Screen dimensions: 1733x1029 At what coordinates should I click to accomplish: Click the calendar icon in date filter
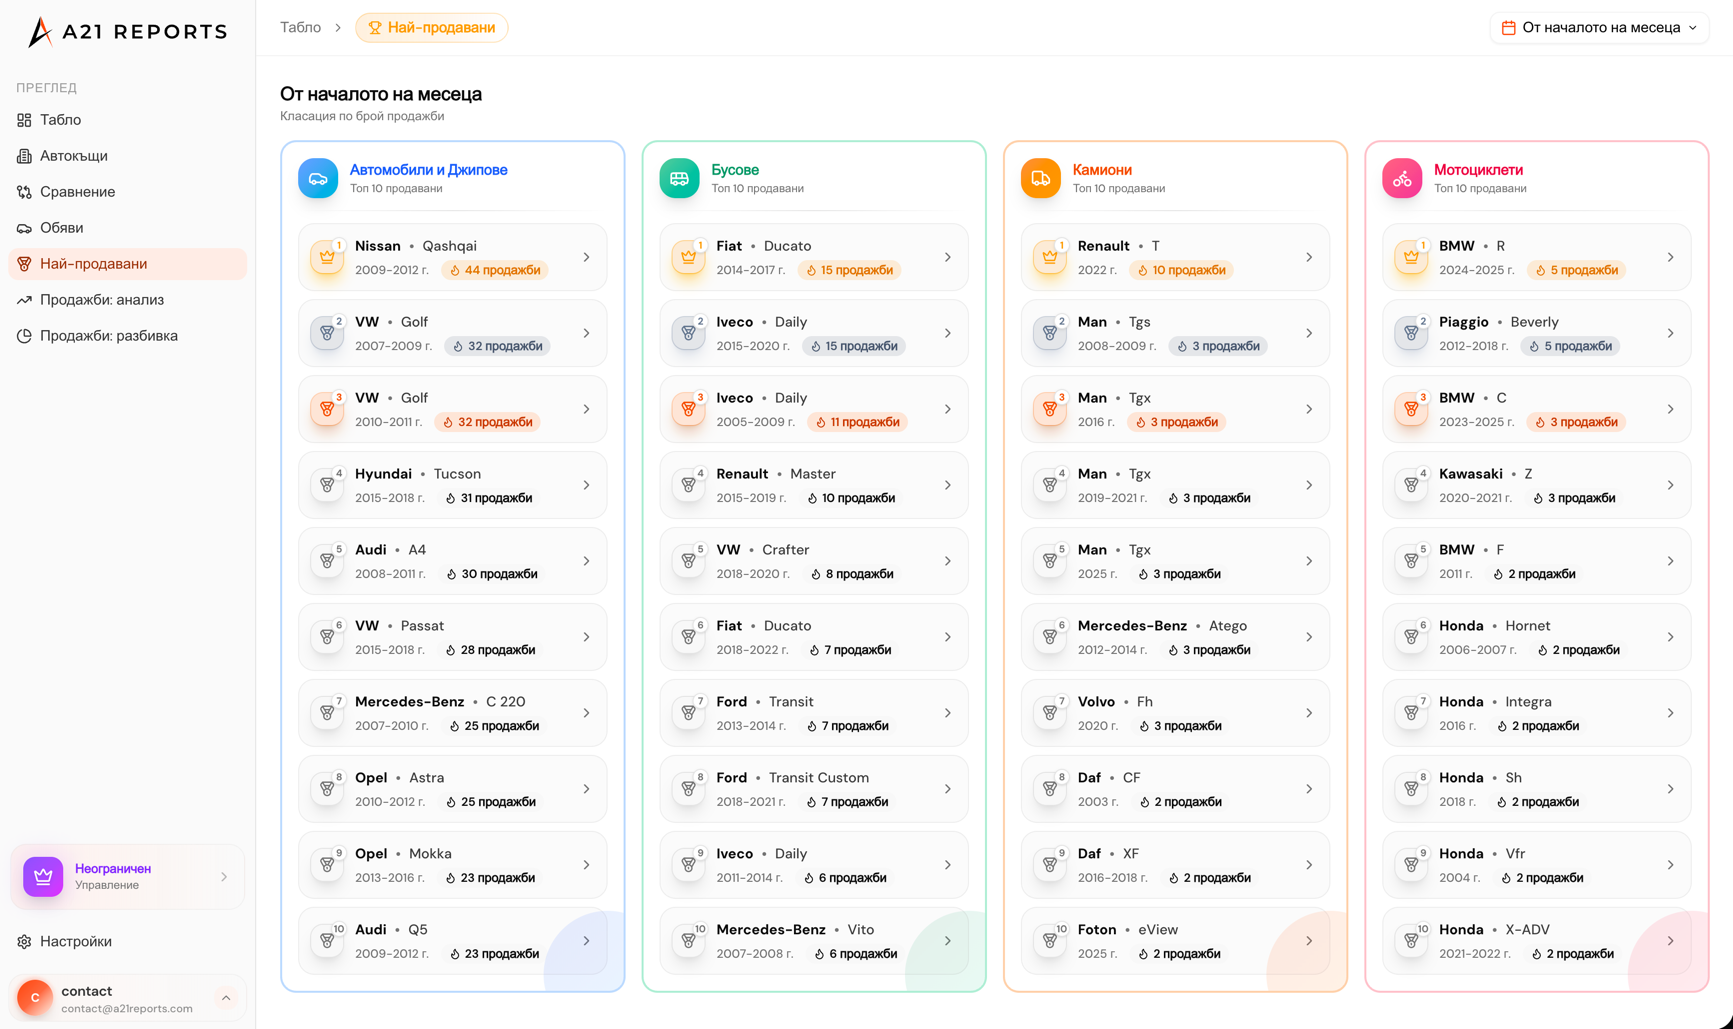[1509, 28]
